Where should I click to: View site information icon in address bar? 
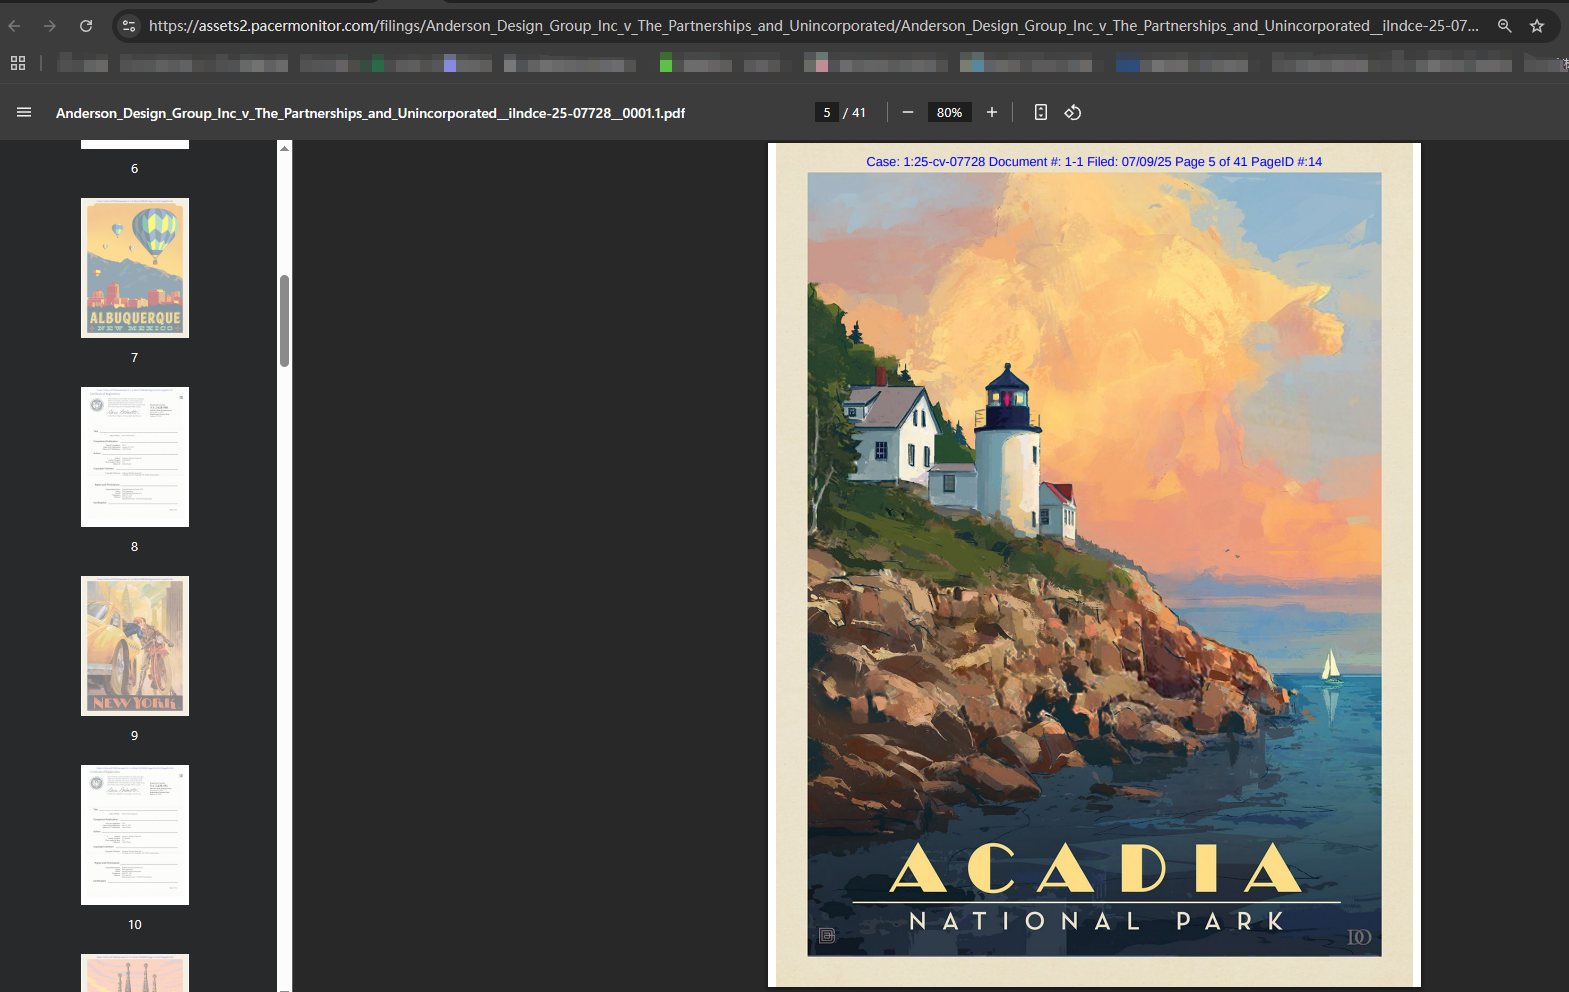point(128,26)
